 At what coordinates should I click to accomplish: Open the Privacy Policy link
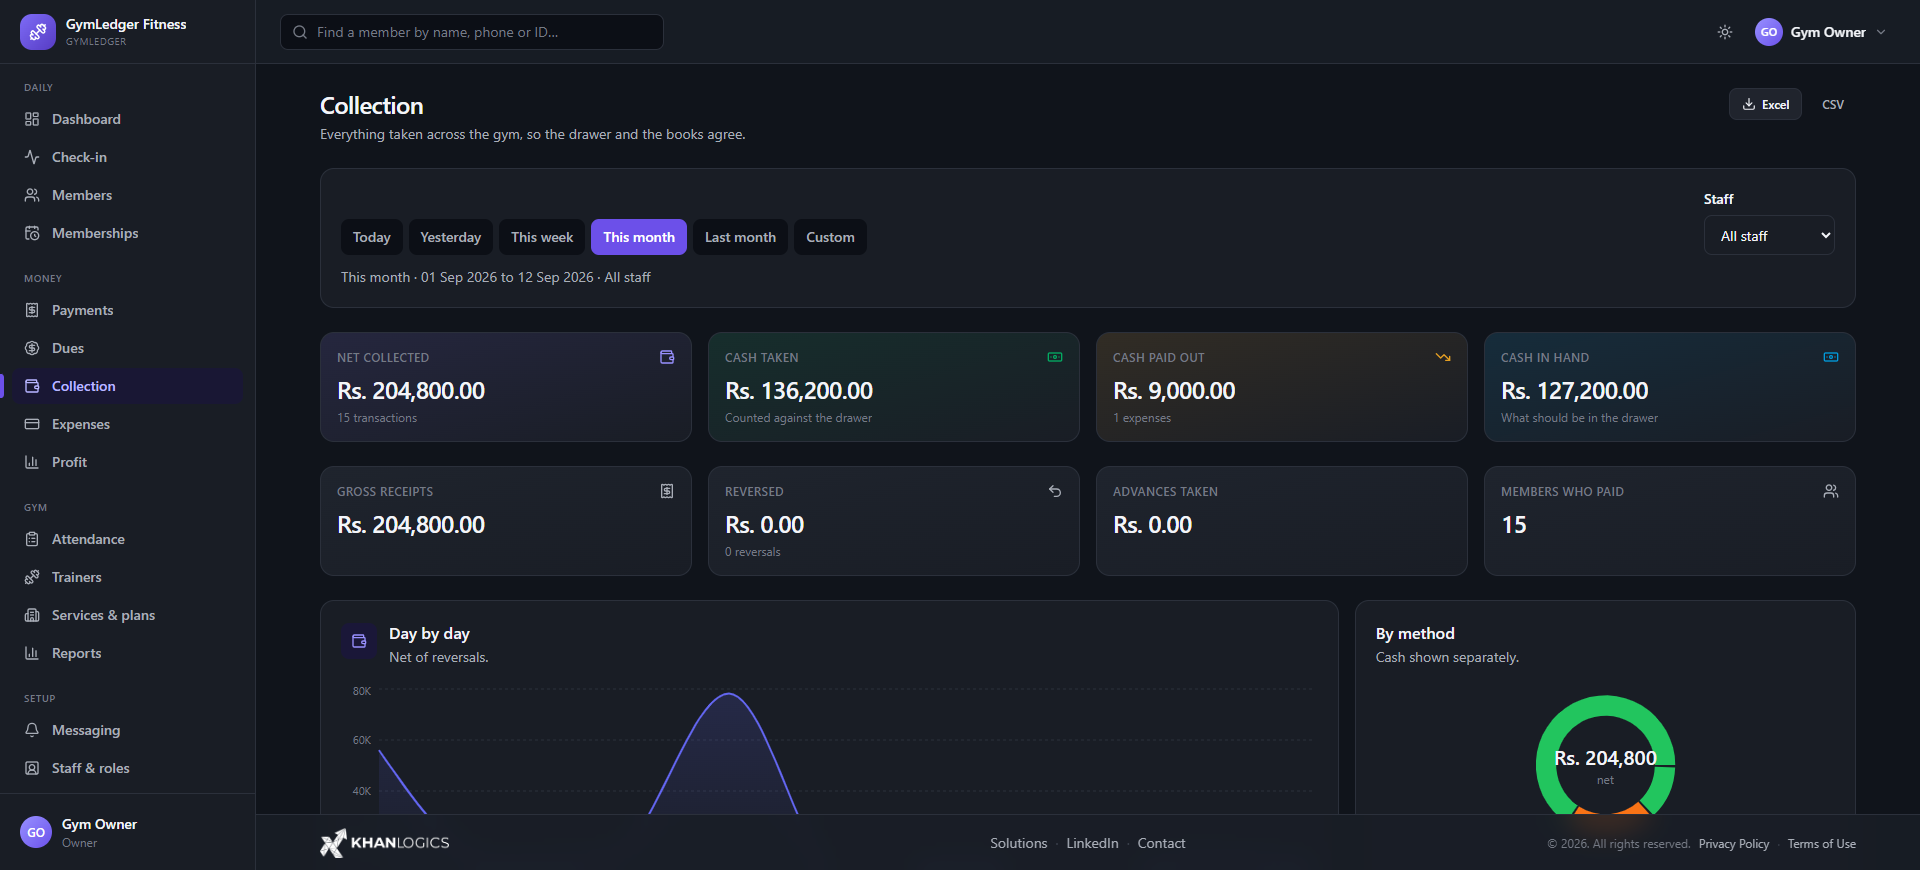pyautogui.click(x=1734, y=844)
